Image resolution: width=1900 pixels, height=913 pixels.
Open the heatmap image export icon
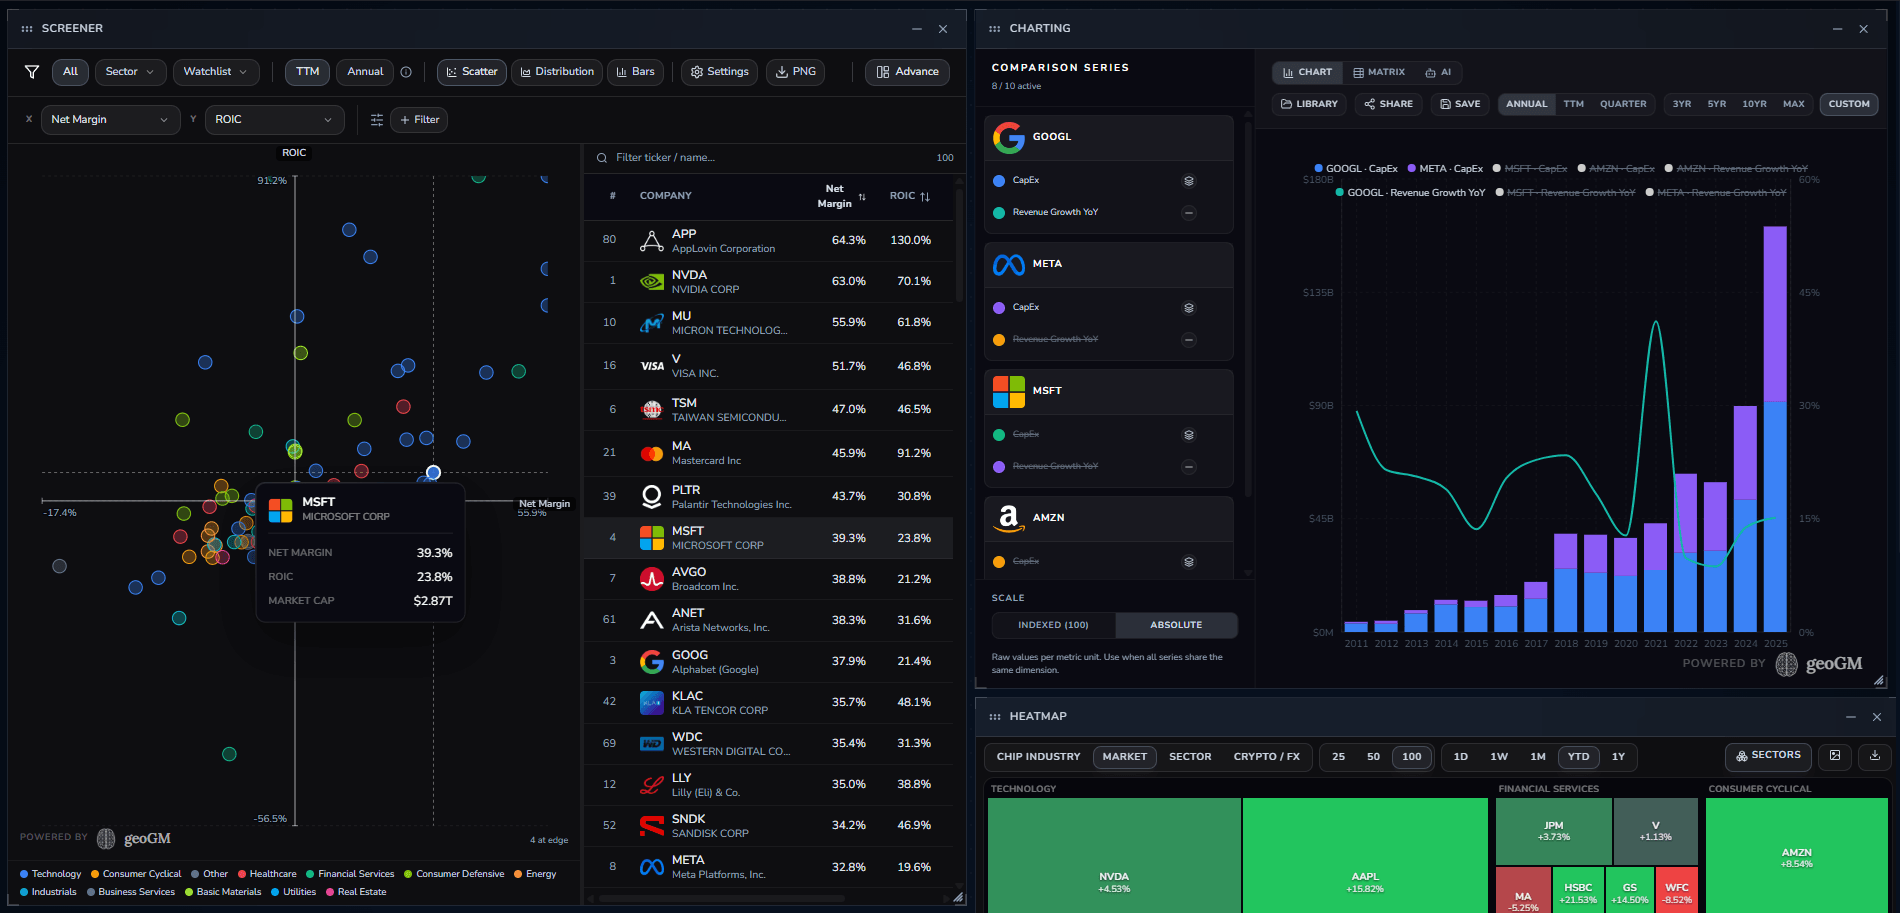coord(1835,756)
